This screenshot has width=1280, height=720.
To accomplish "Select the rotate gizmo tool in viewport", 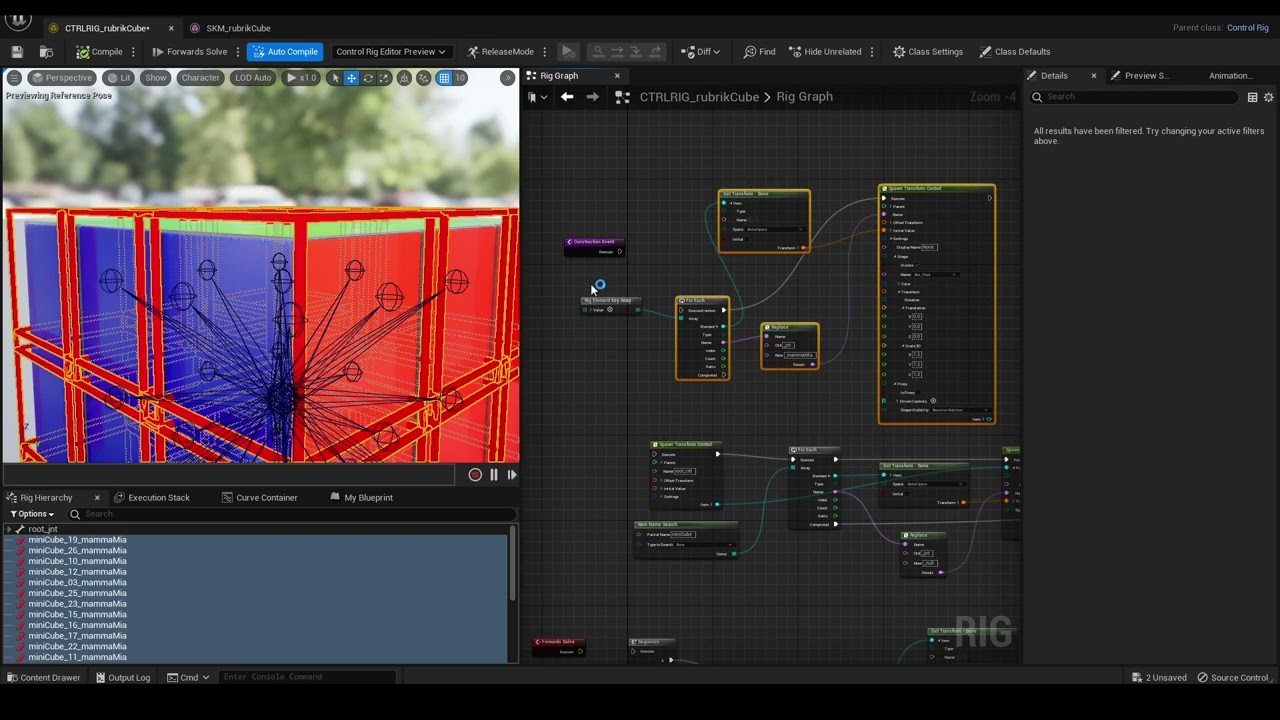I will point(368,78).
